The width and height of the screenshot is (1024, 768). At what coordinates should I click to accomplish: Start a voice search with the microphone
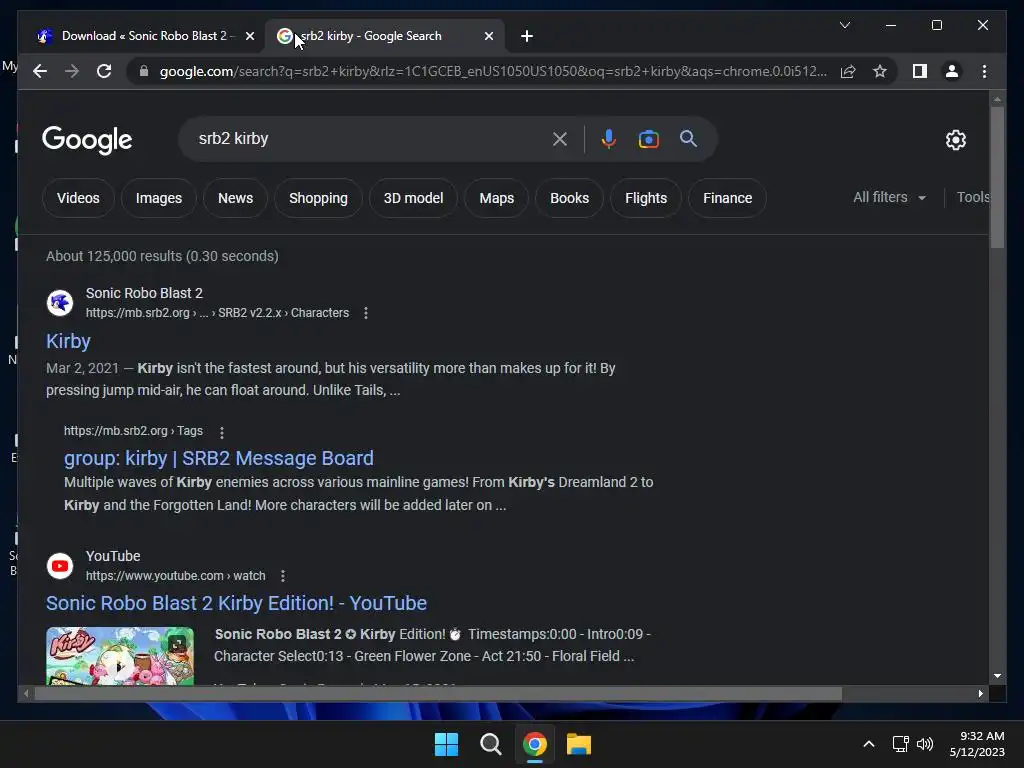pyautogui.click(x=608, y=139)
